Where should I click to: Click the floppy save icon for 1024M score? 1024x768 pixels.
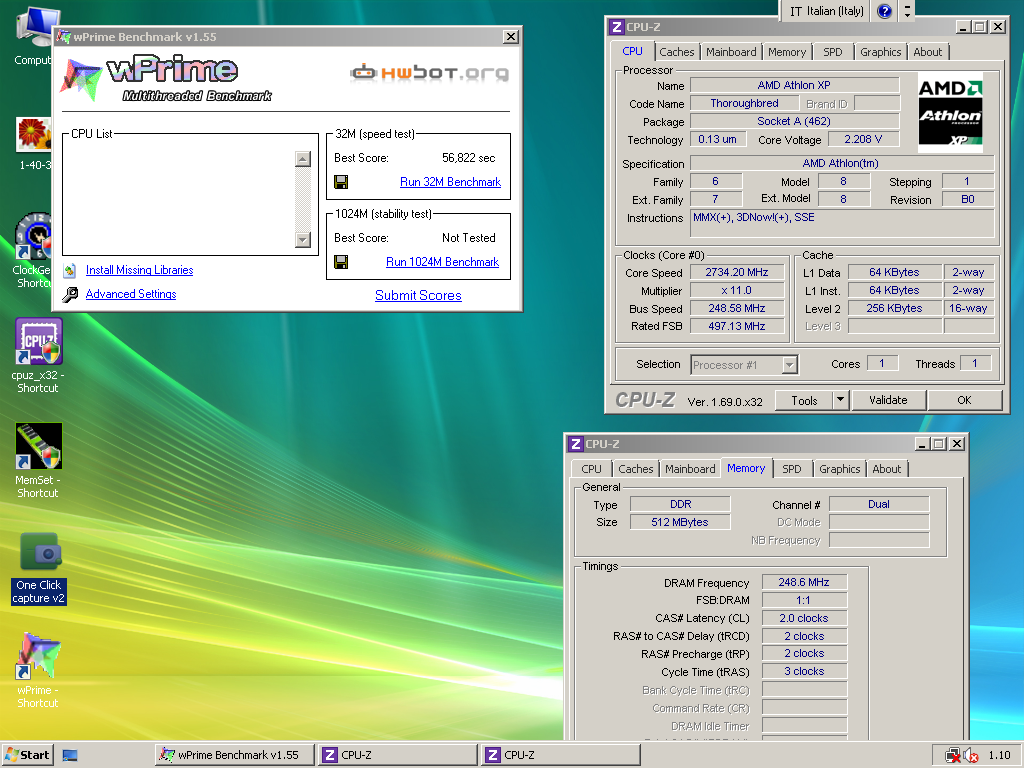click(341, 262)
